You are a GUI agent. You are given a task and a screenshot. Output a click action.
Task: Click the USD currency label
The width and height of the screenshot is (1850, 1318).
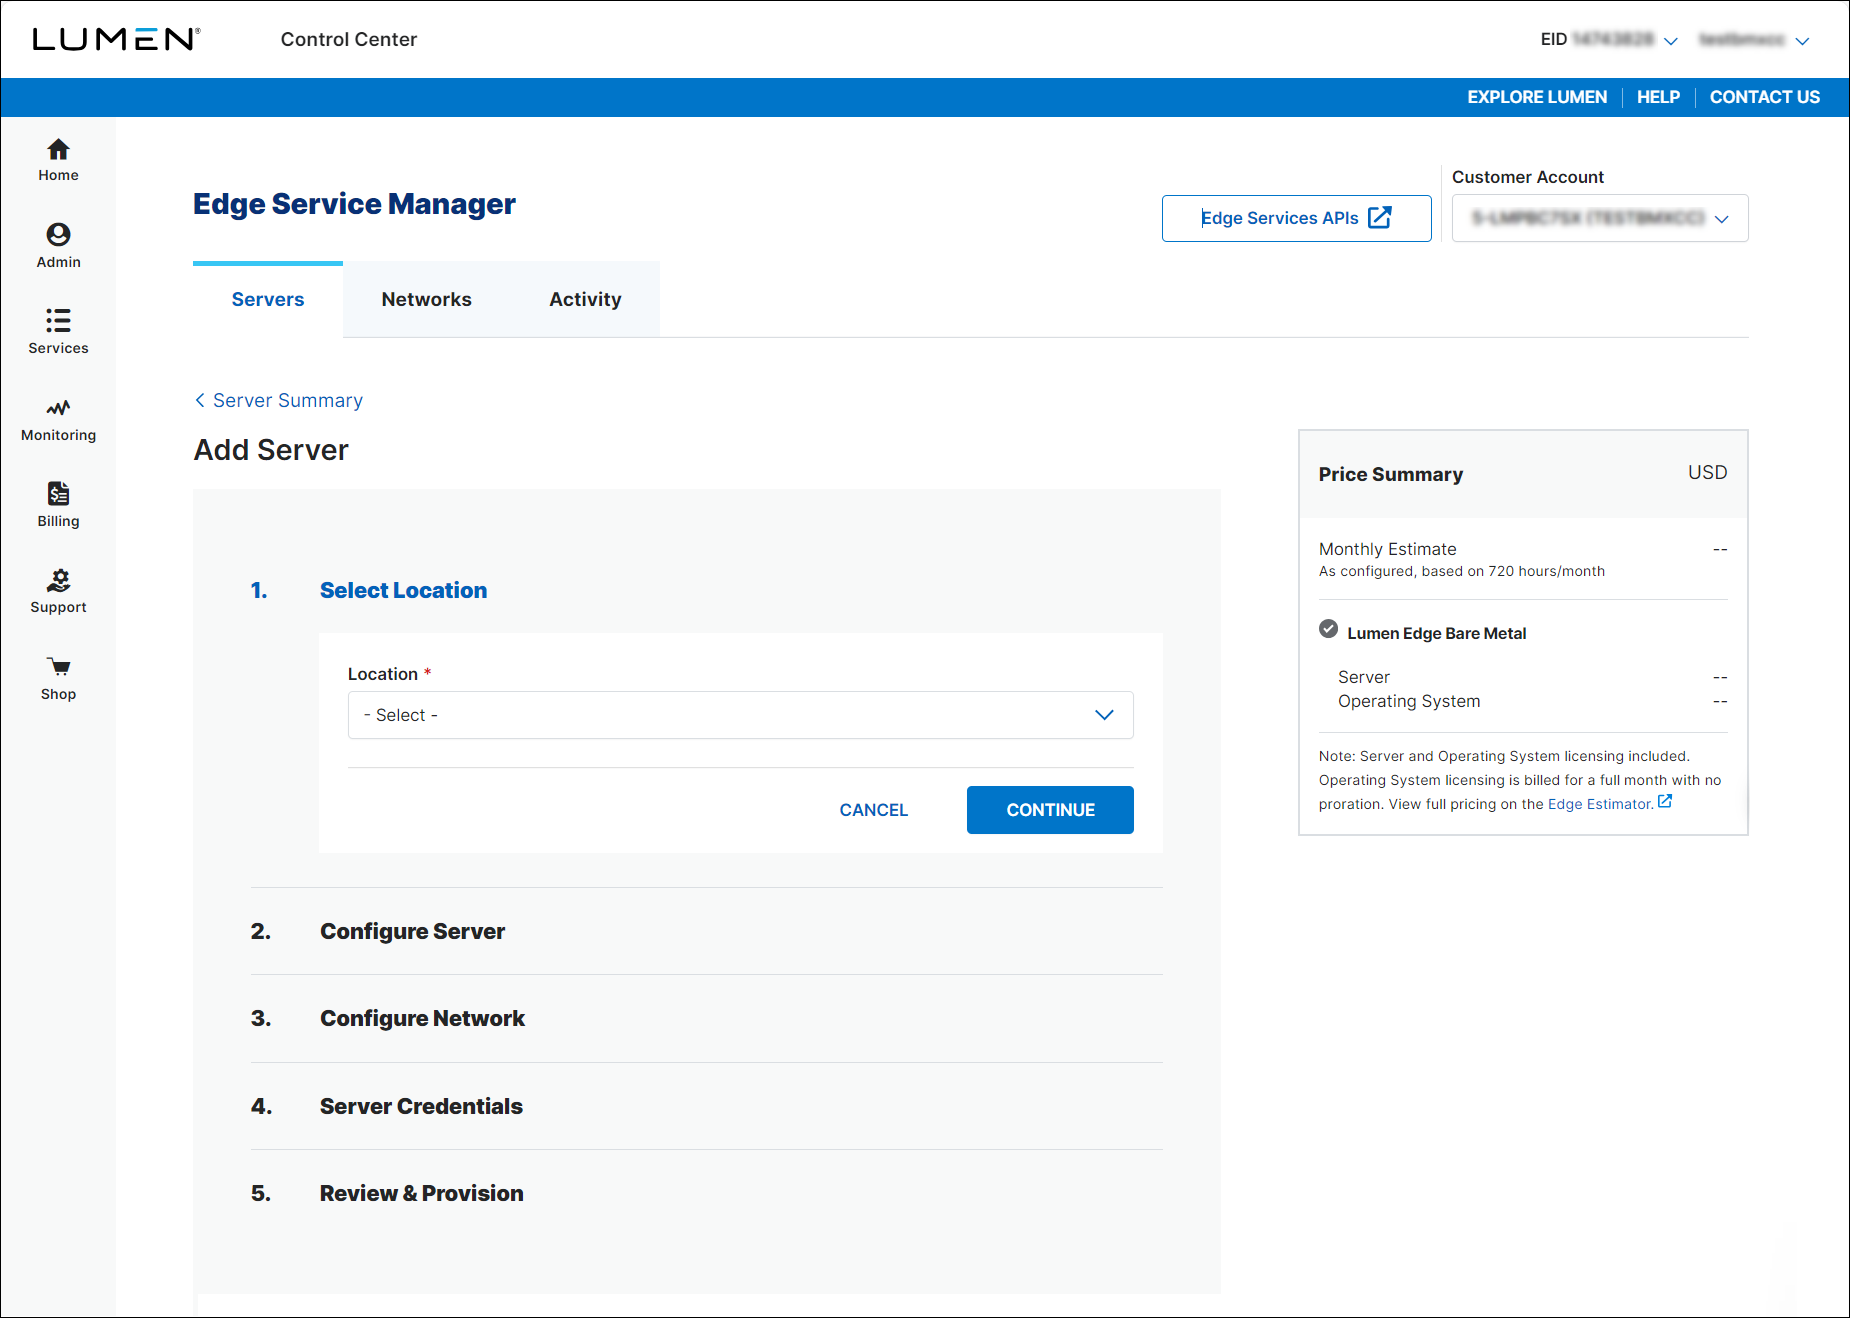1707,472
